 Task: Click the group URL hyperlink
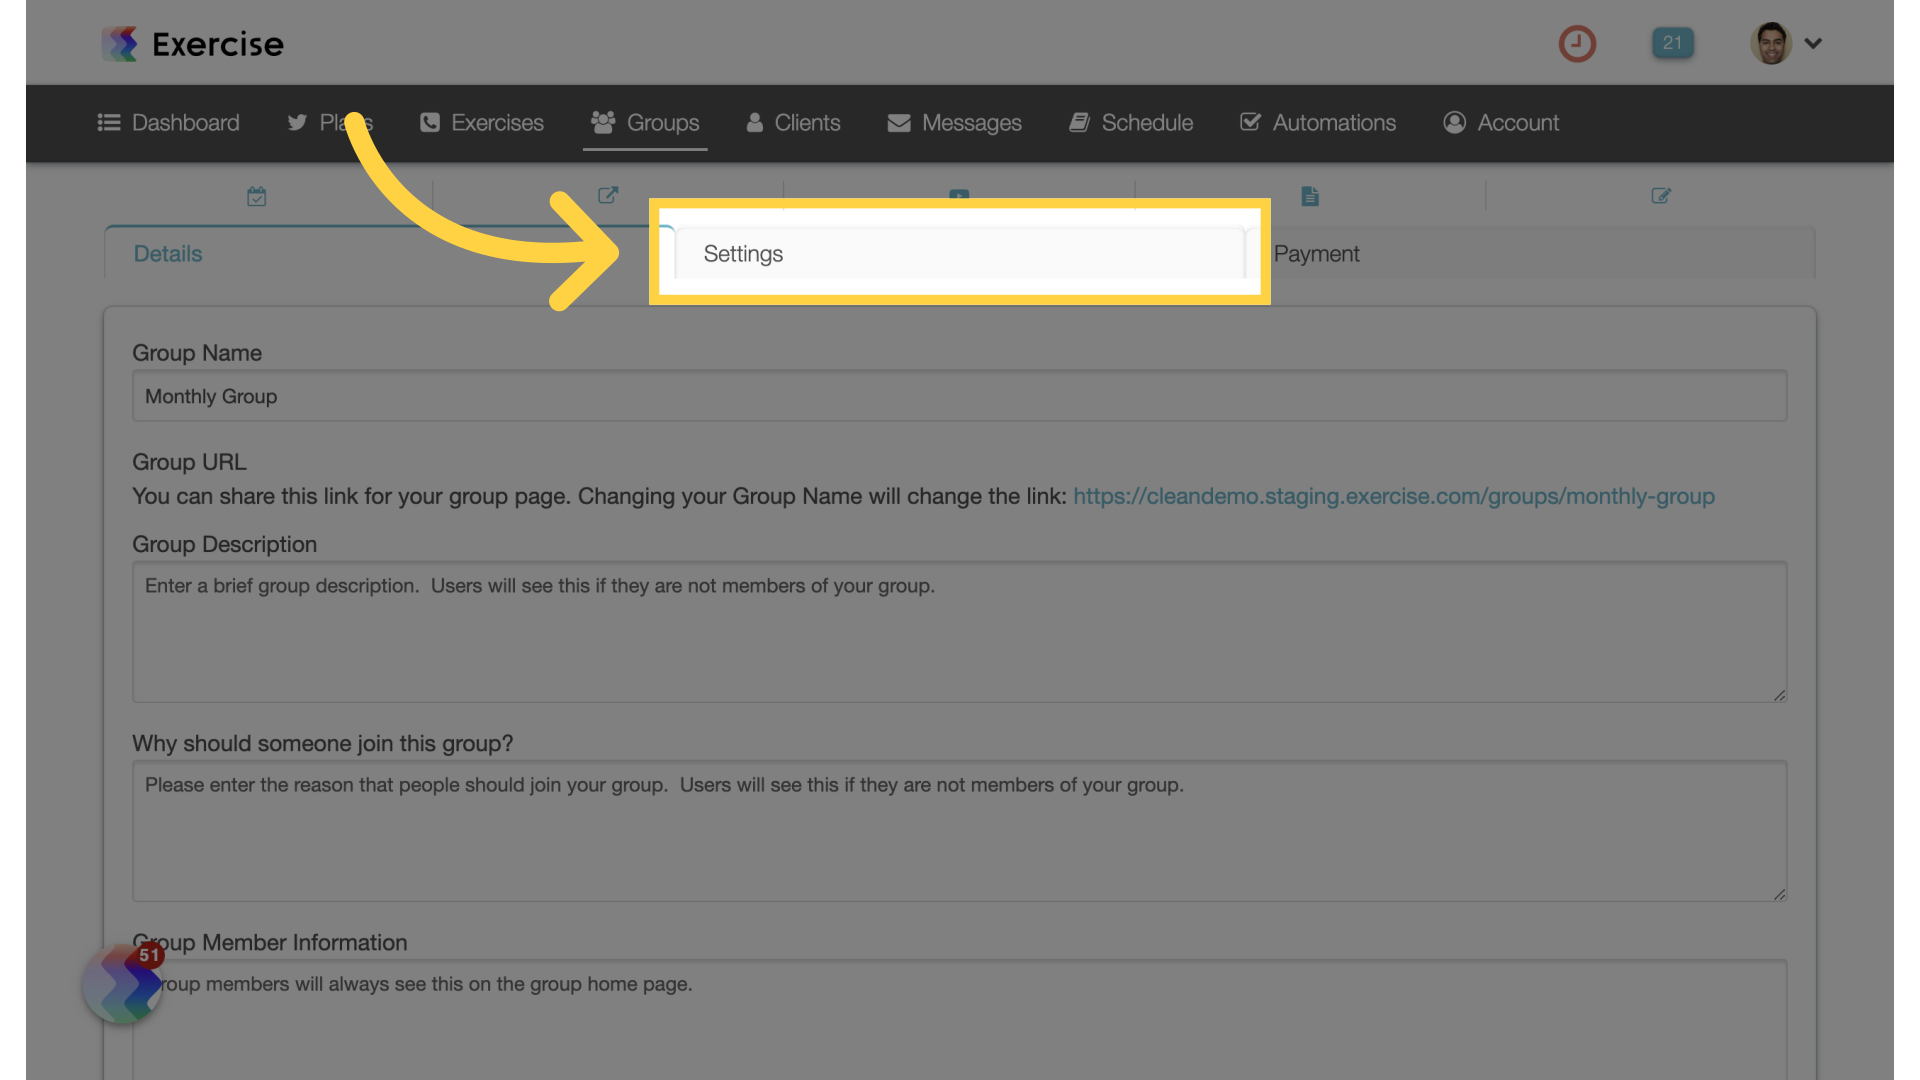coord(1394,497)
